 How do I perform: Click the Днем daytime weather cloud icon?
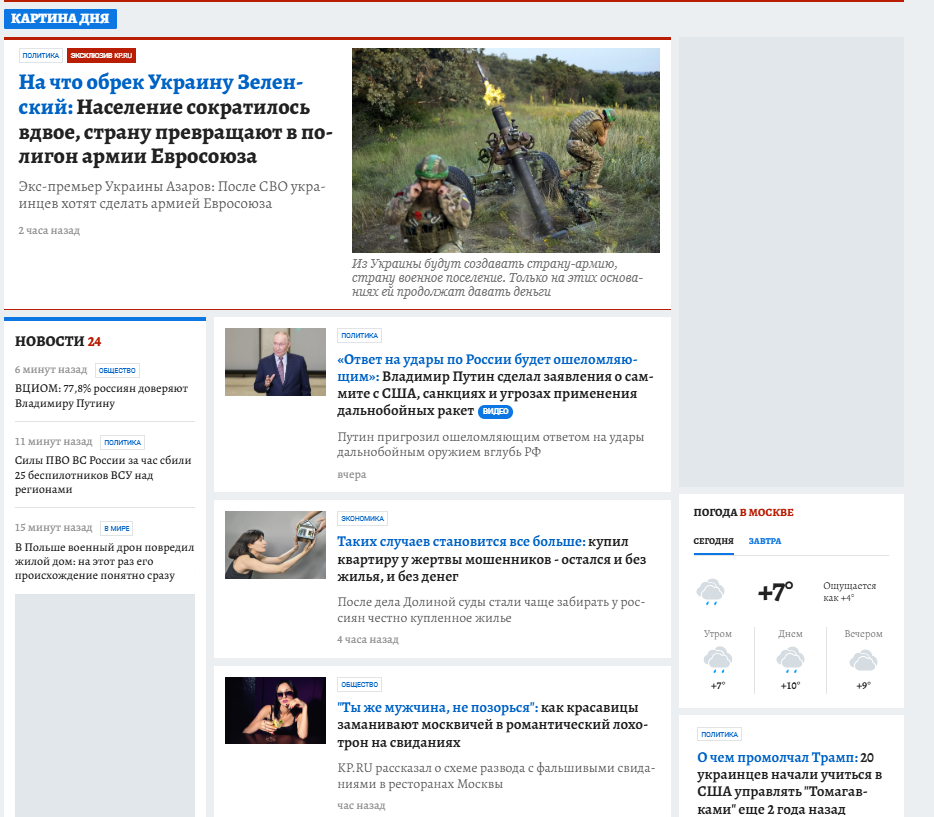coord(790,660)
